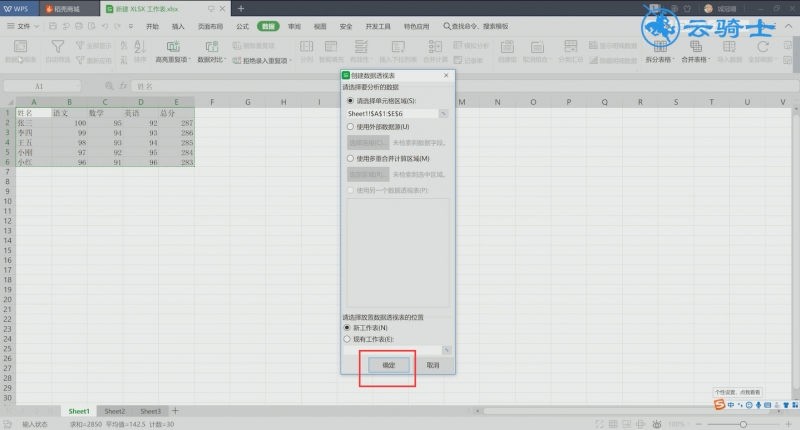800x430 pixels.
Task: Switch to the 开发工具 ribbon tab
Action: coord(378,27)
